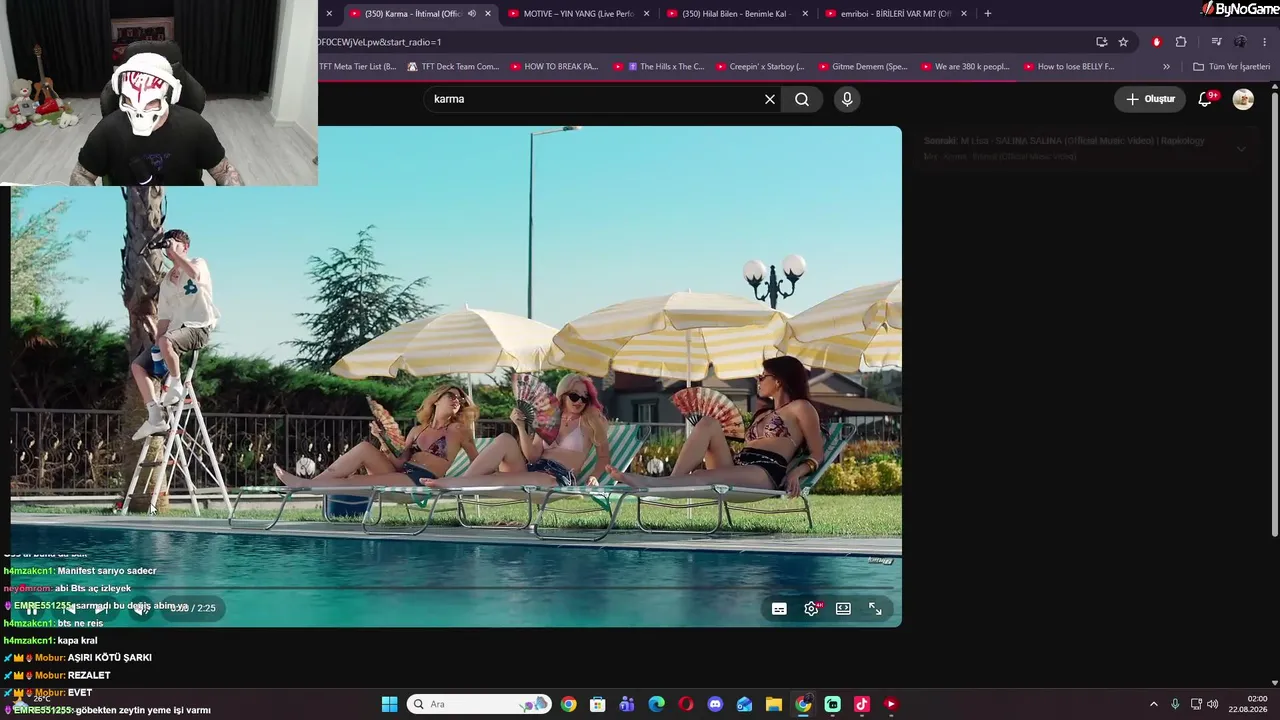
Task: Clear the YouTube search box text
Action: click(770, 99)
